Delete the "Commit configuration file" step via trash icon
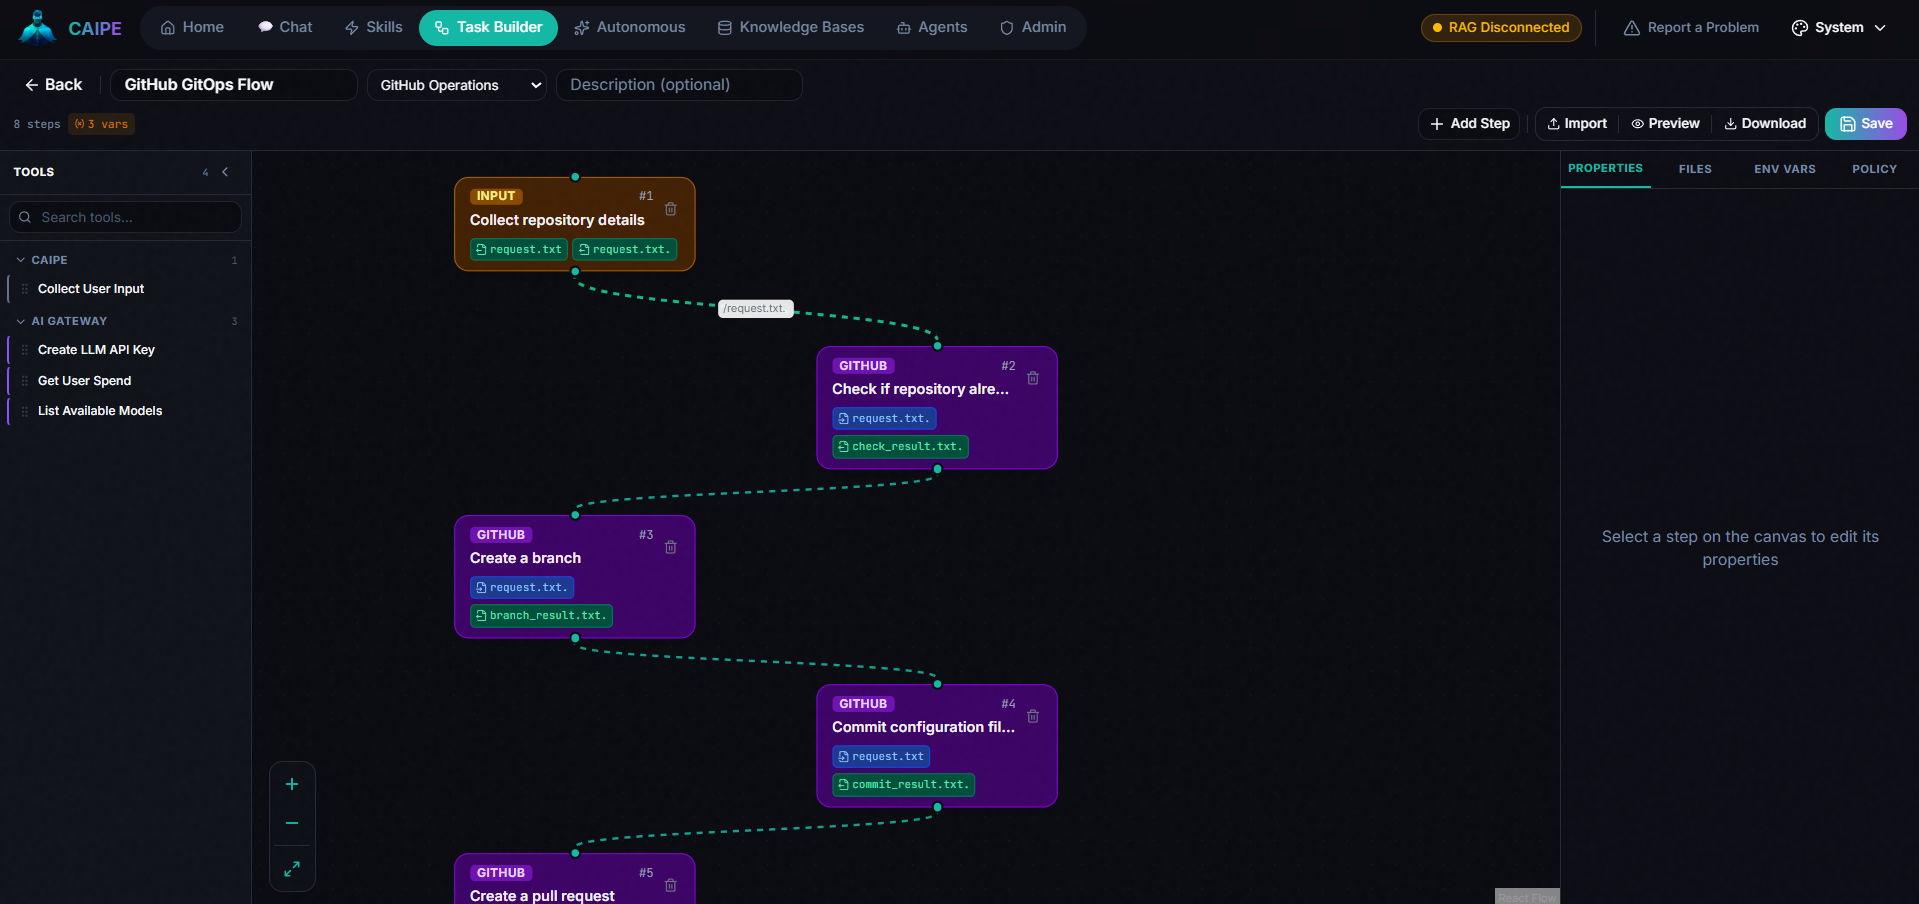1919x904 pixels. point(1033,717)
